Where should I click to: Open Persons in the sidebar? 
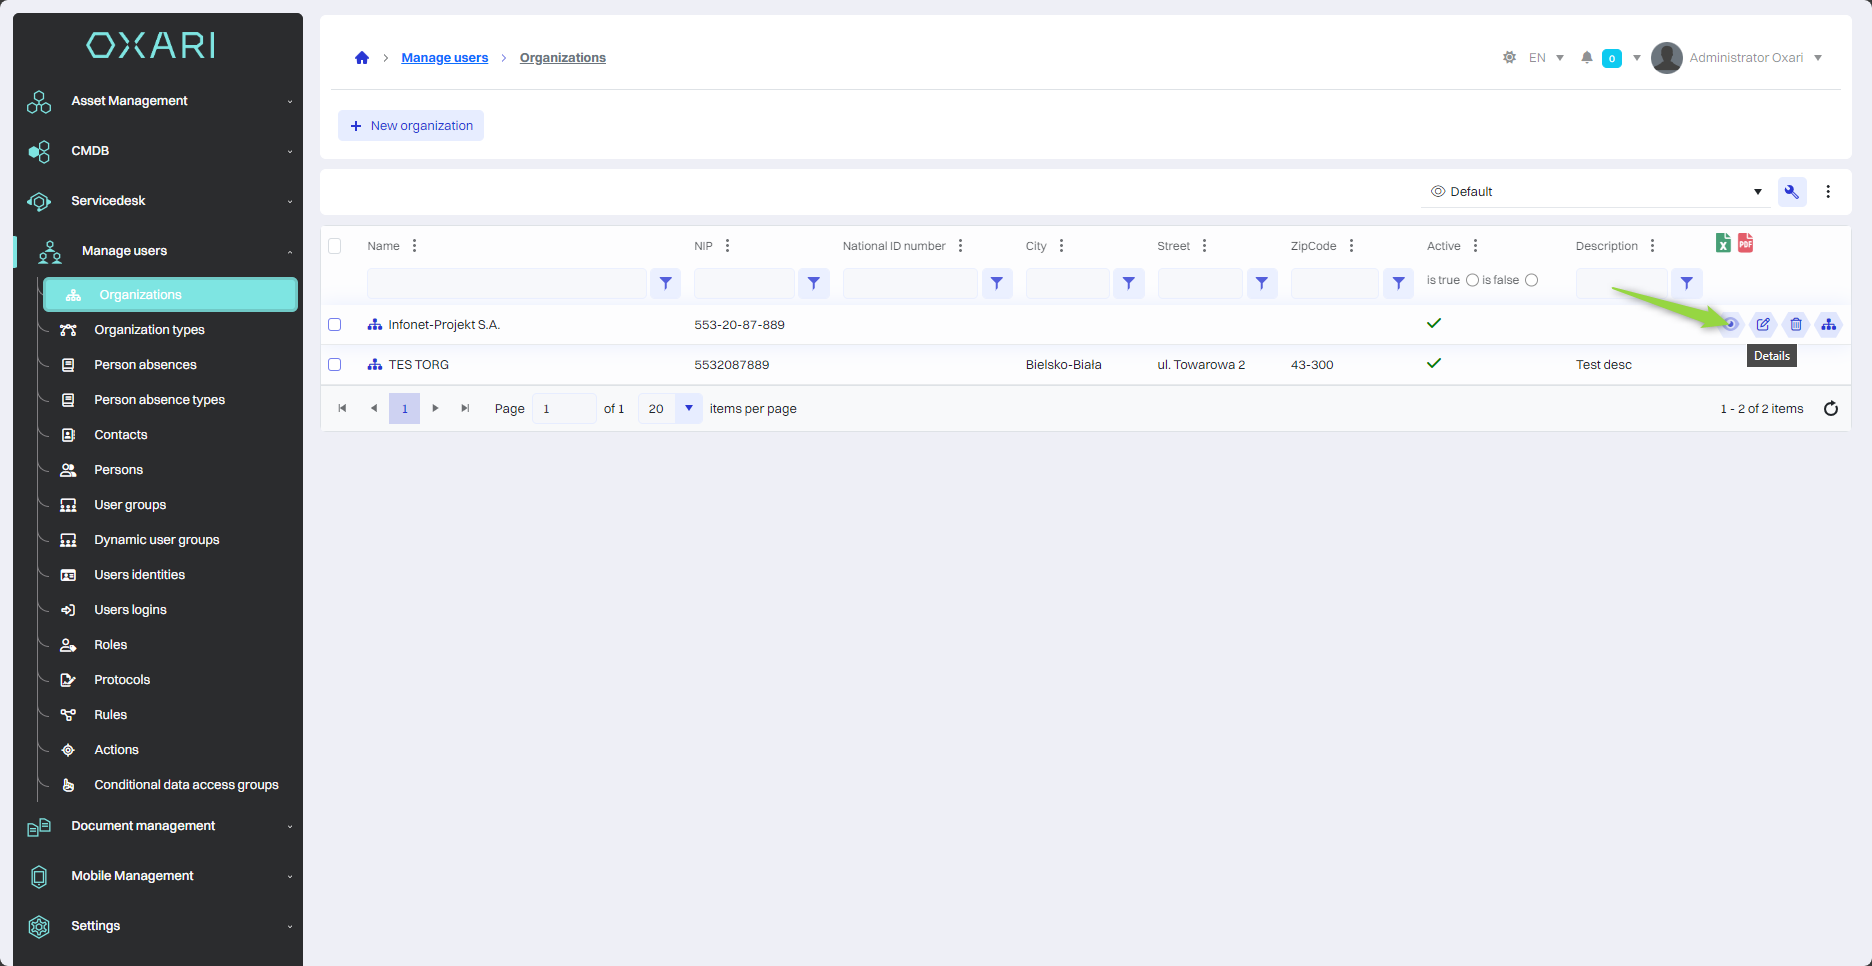pyautogui.click(x=118, y=470)
